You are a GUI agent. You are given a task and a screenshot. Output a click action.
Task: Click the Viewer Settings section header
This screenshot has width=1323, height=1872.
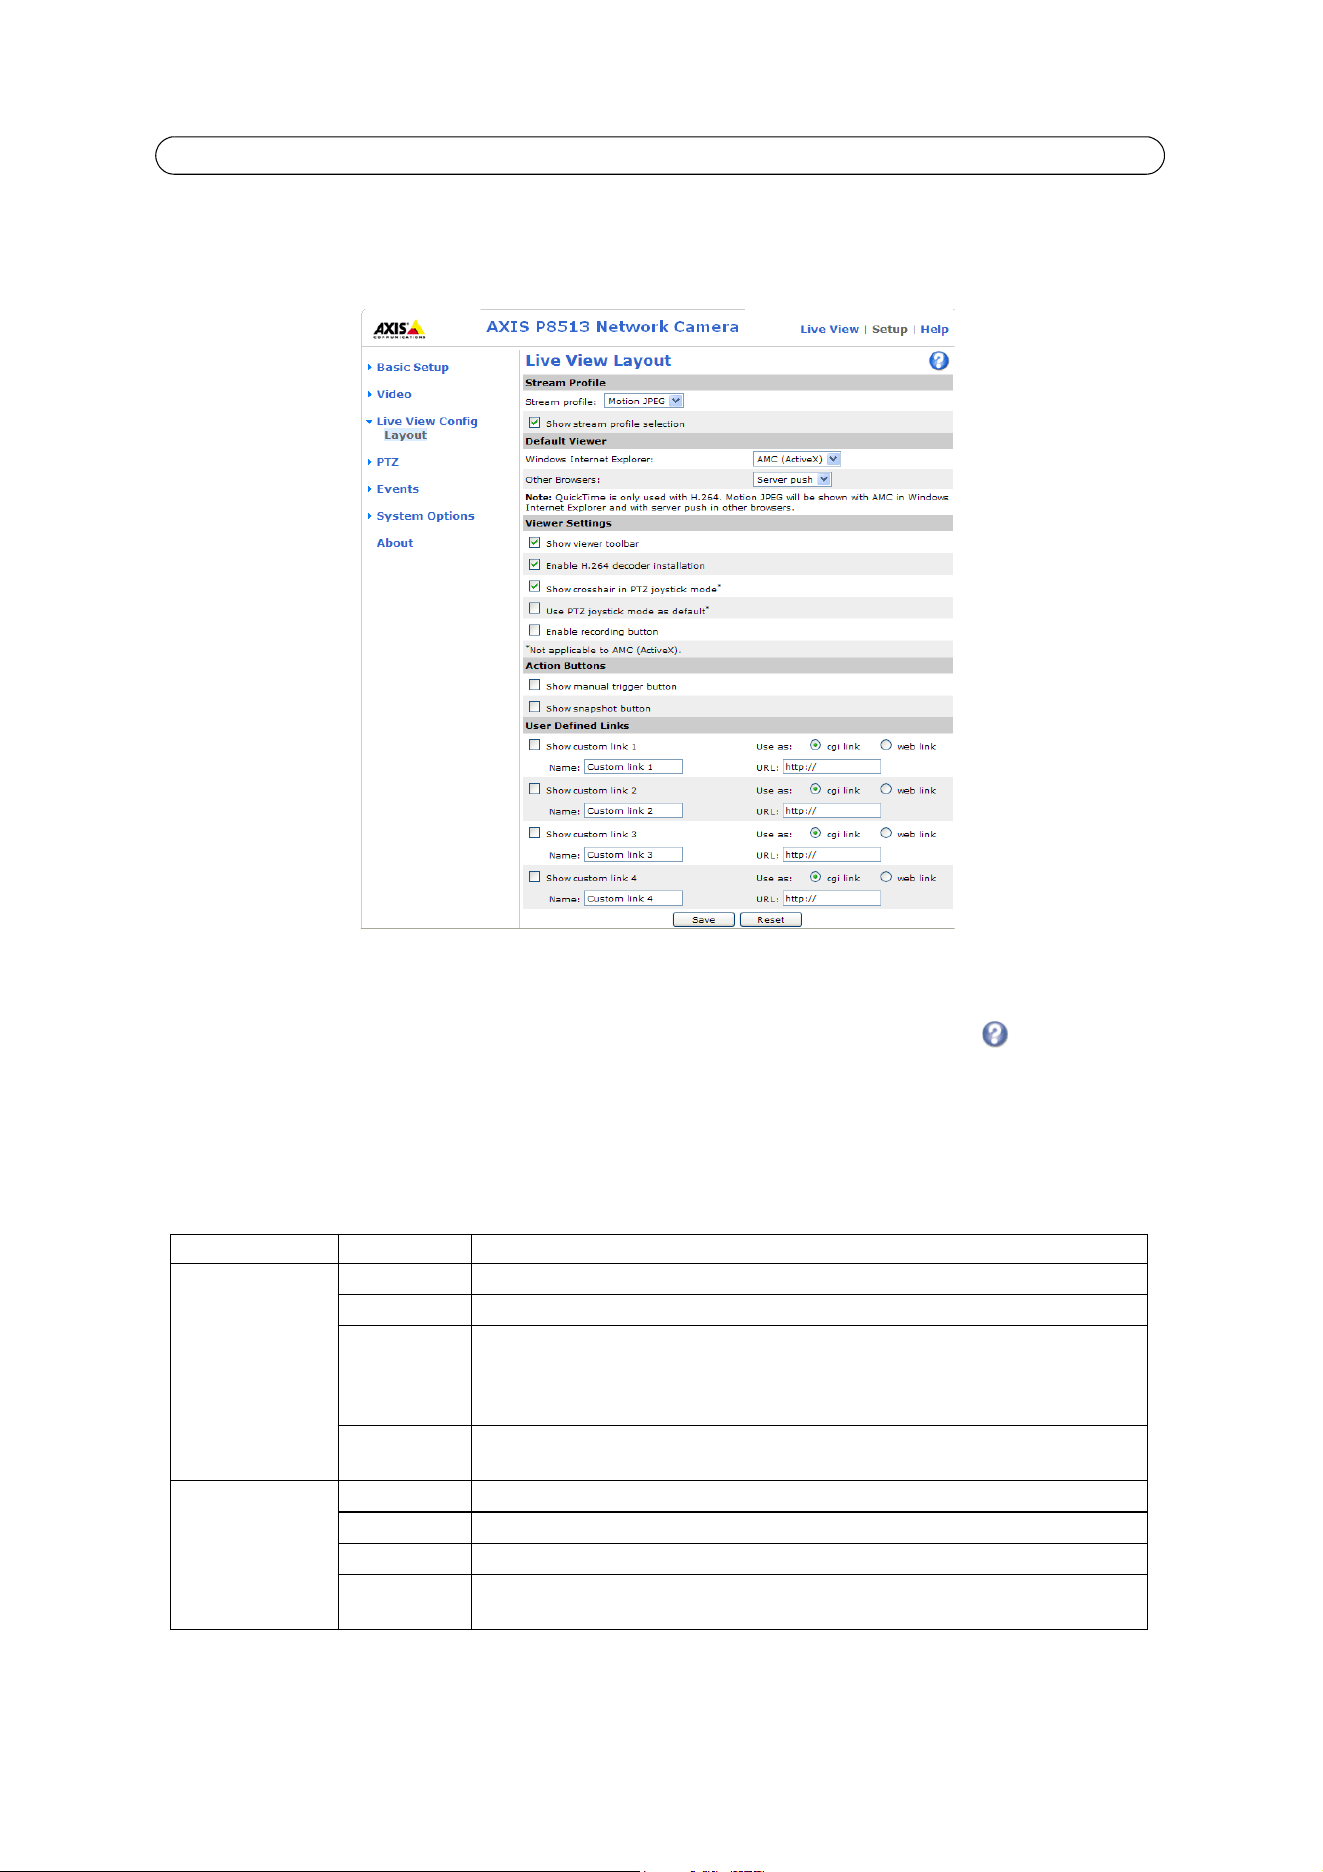tap(738, 523)
